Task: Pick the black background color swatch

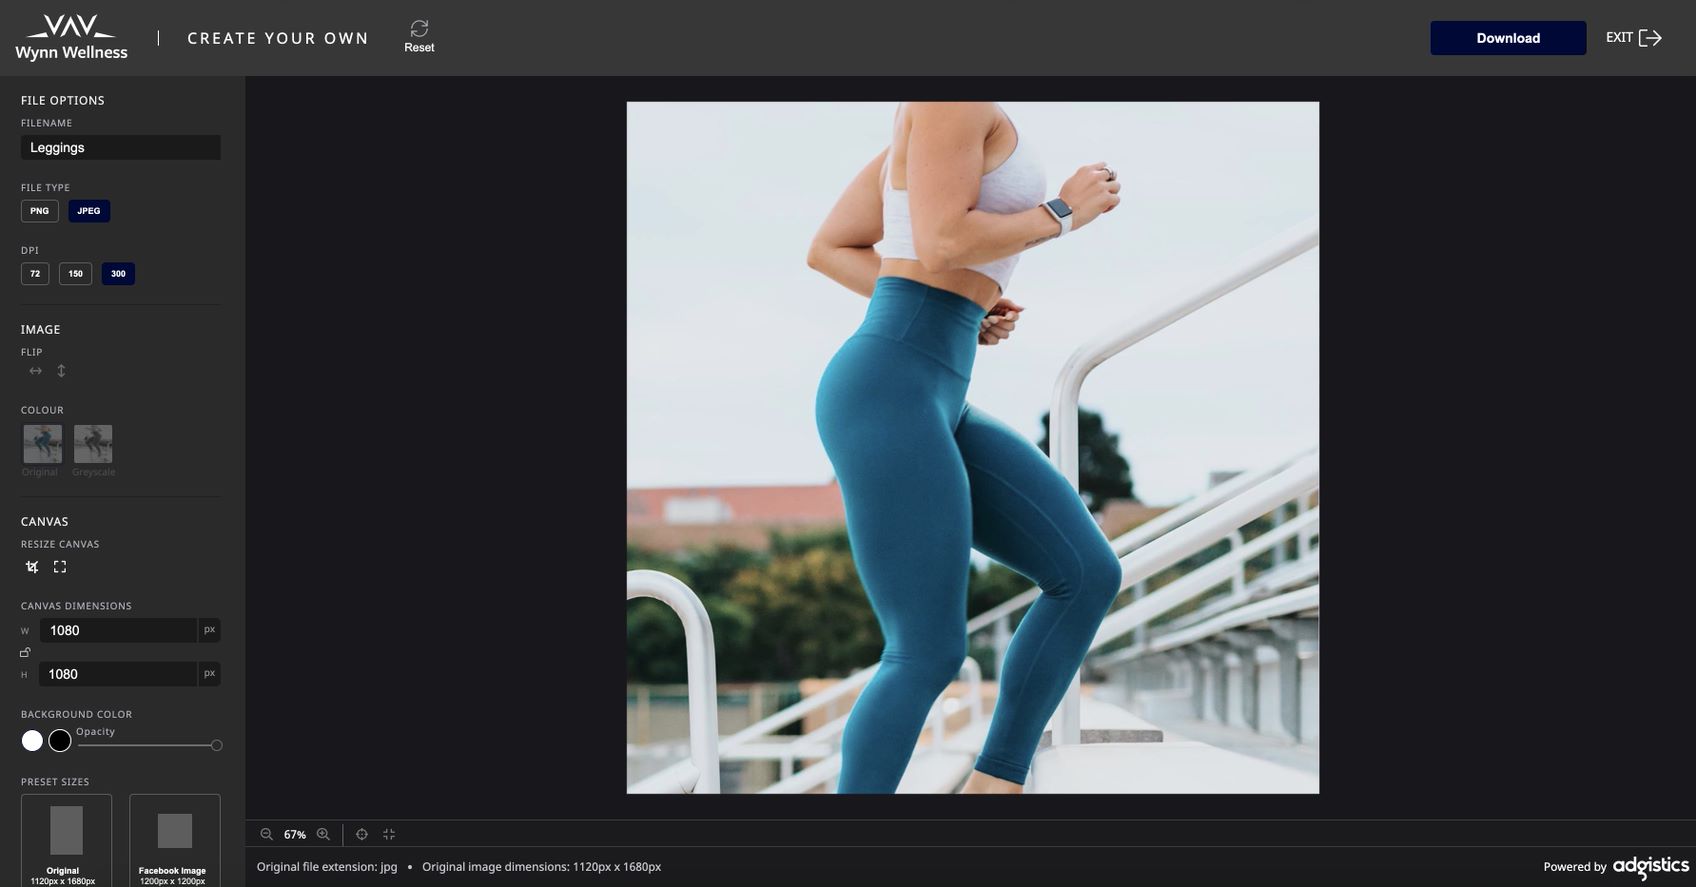Action: point(60,741)
